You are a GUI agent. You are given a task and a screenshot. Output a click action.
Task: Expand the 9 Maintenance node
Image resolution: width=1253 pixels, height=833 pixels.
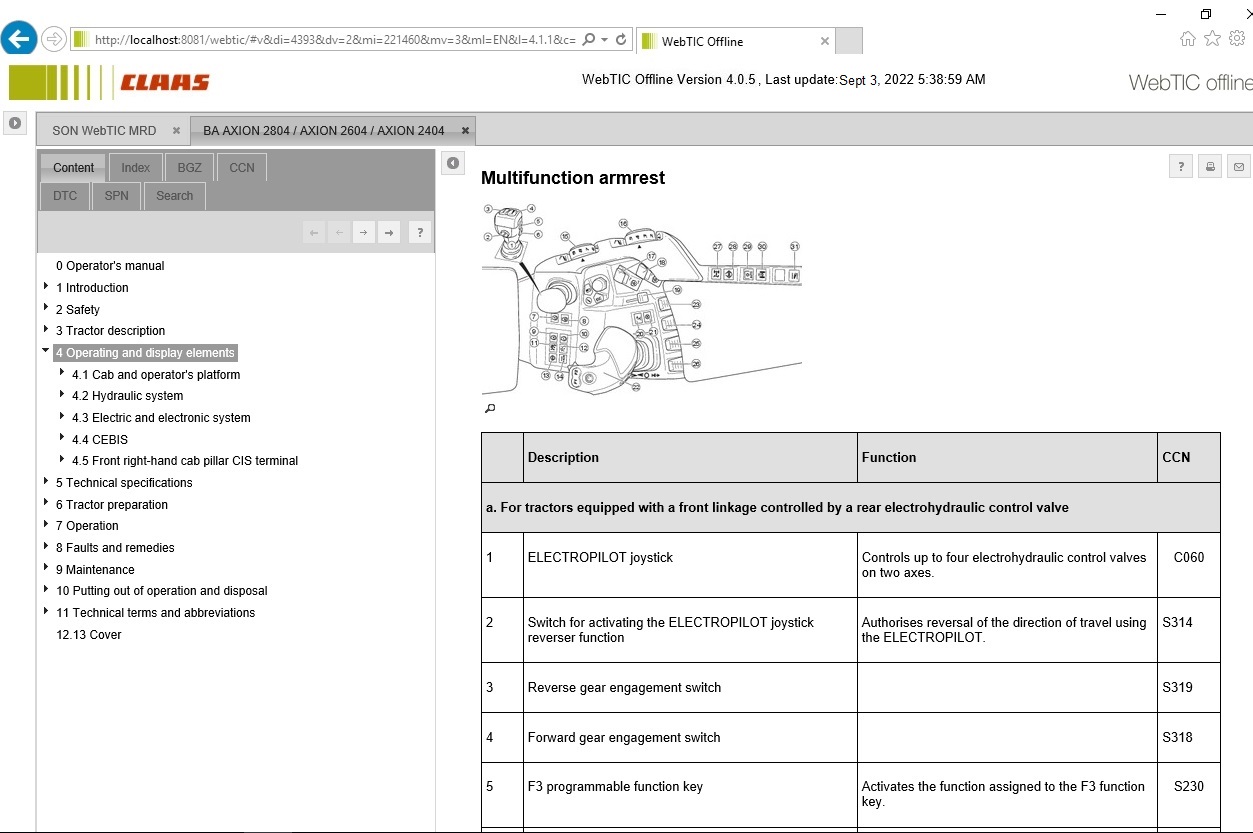pyautogui.click(x=46, y=569)
